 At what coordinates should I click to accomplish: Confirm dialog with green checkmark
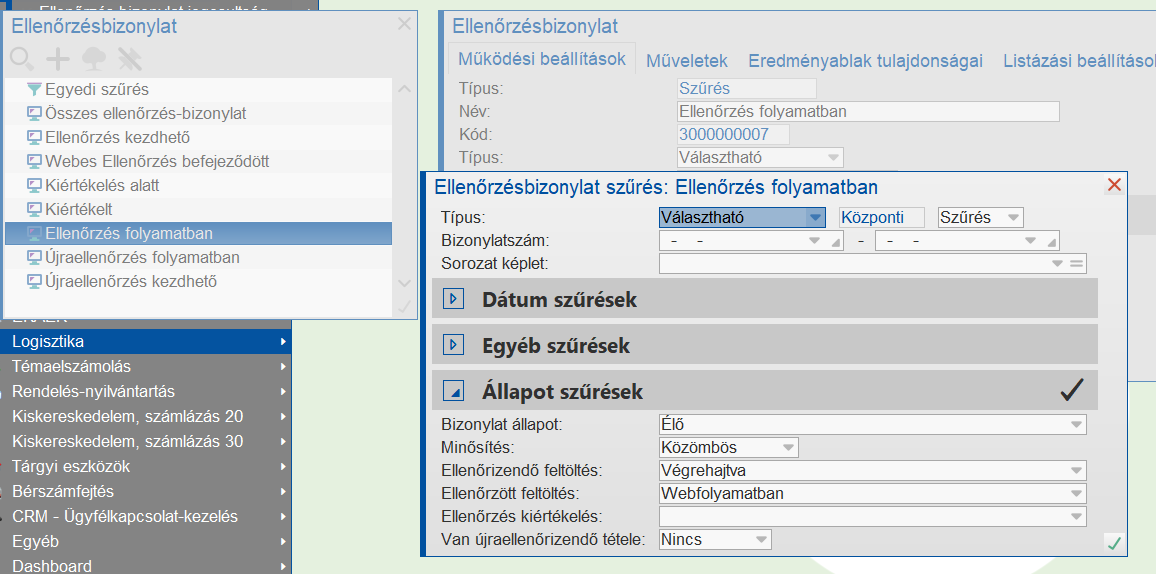pos(1114,544)
